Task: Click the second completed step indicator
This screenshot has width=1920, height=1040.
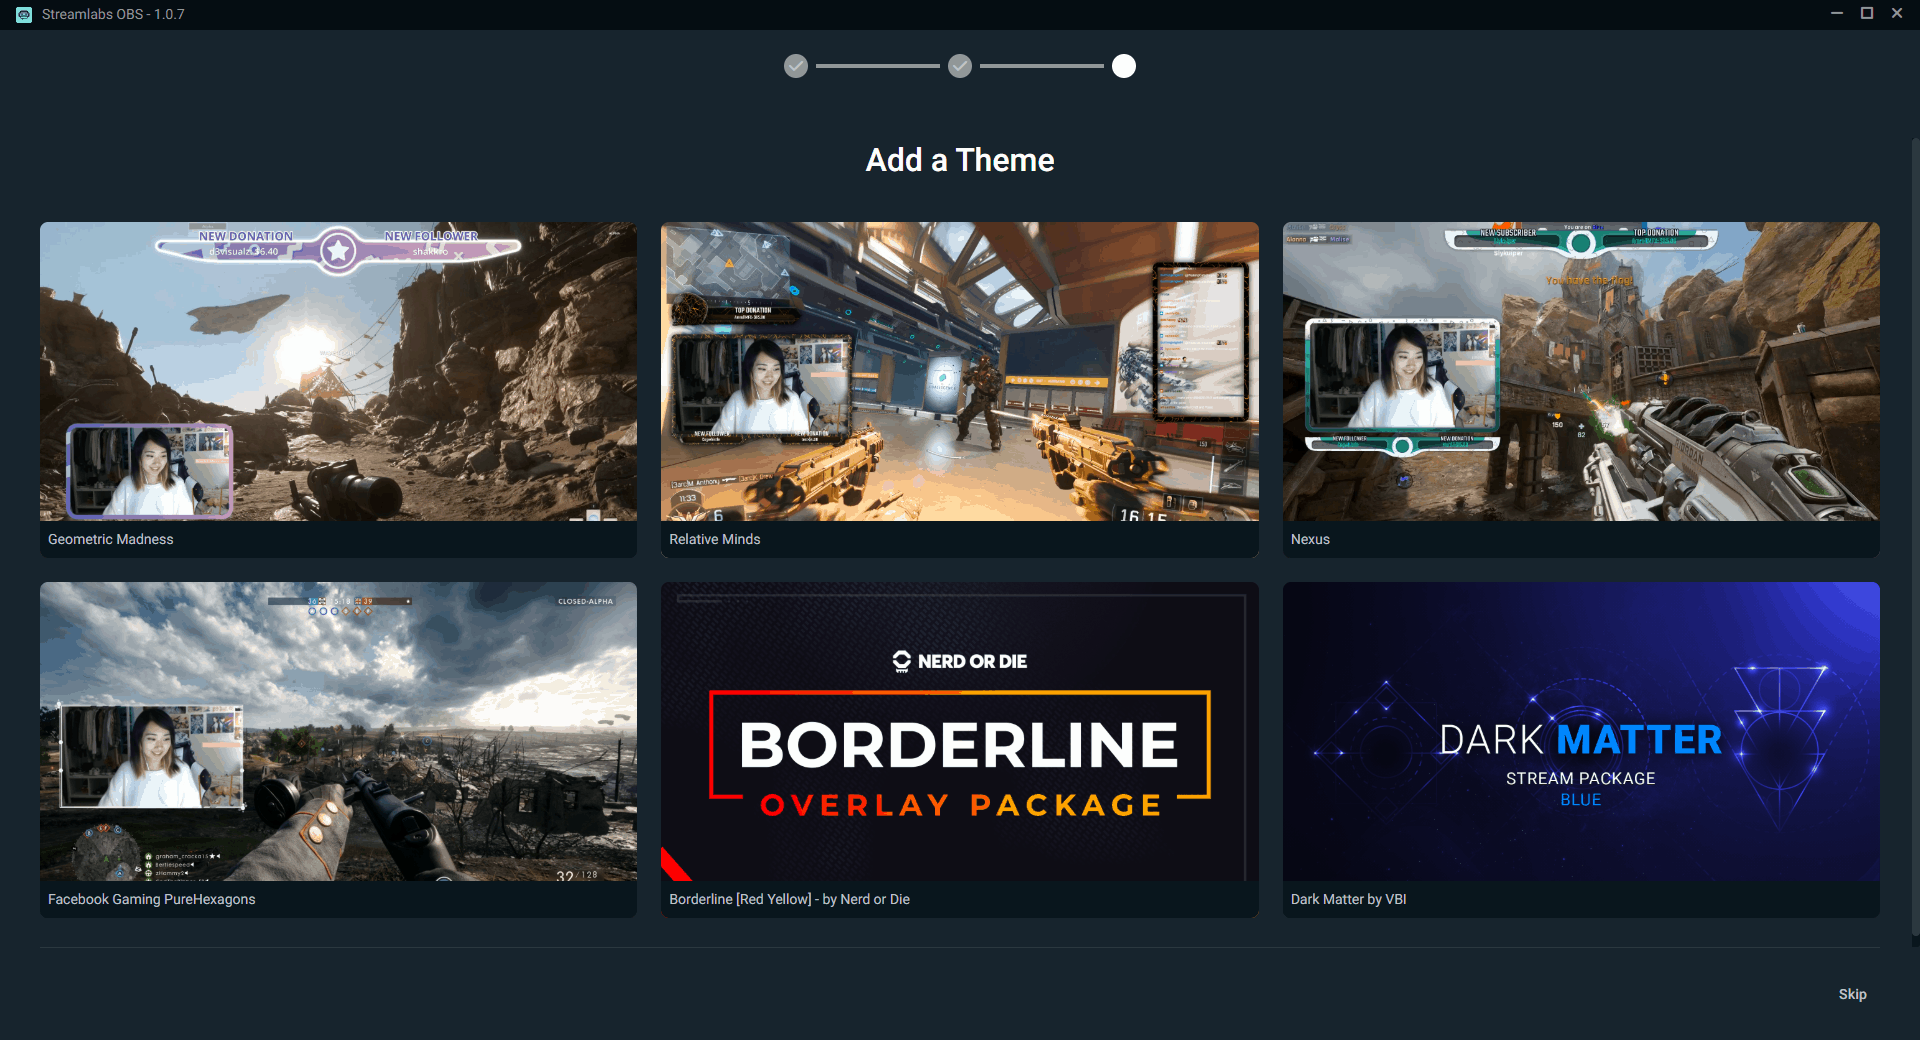Action: [x=960, y=66]
